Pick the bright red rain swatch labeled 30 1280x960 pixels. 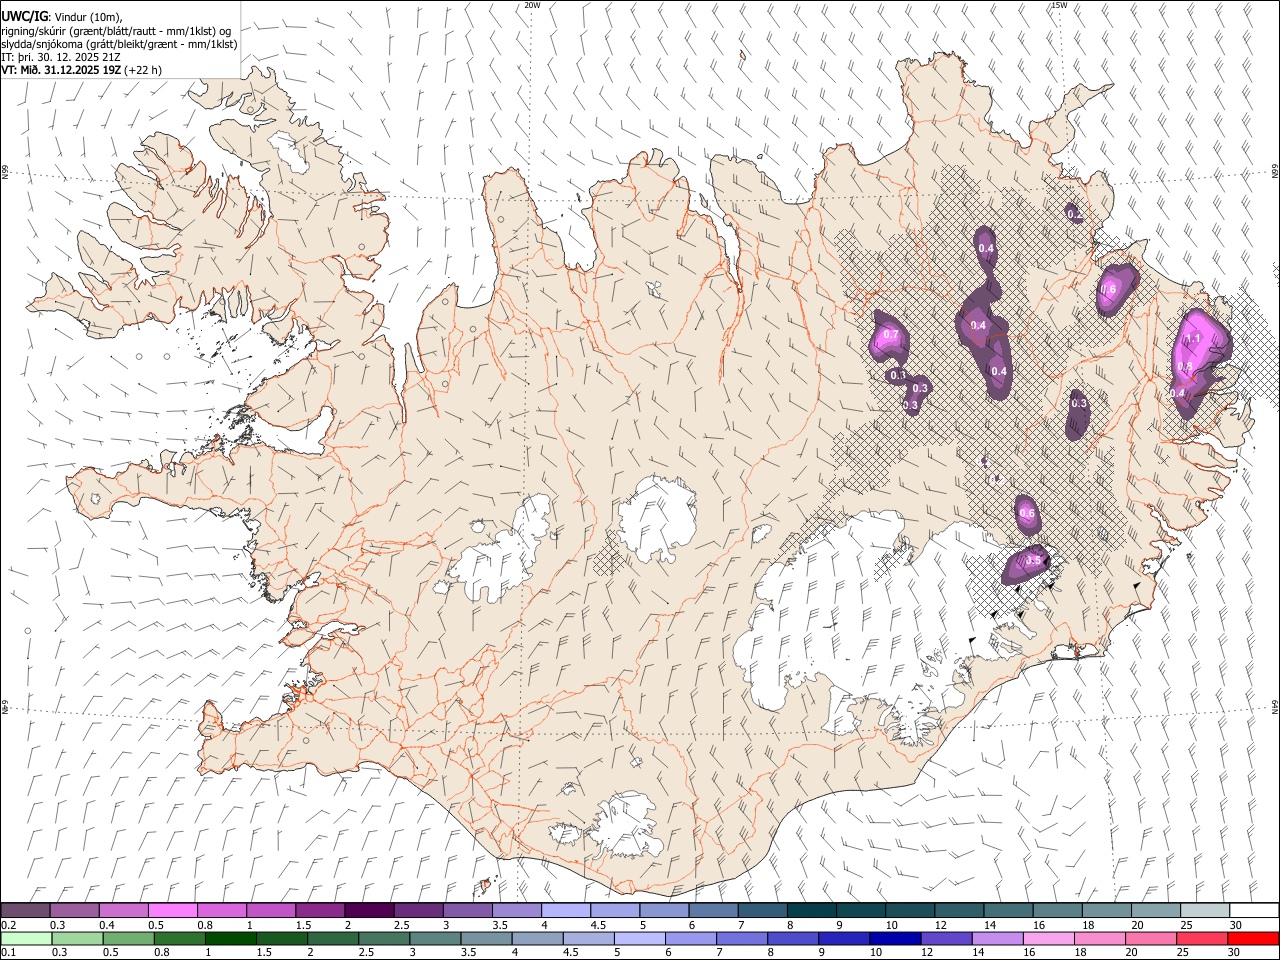pos(1254,938)
